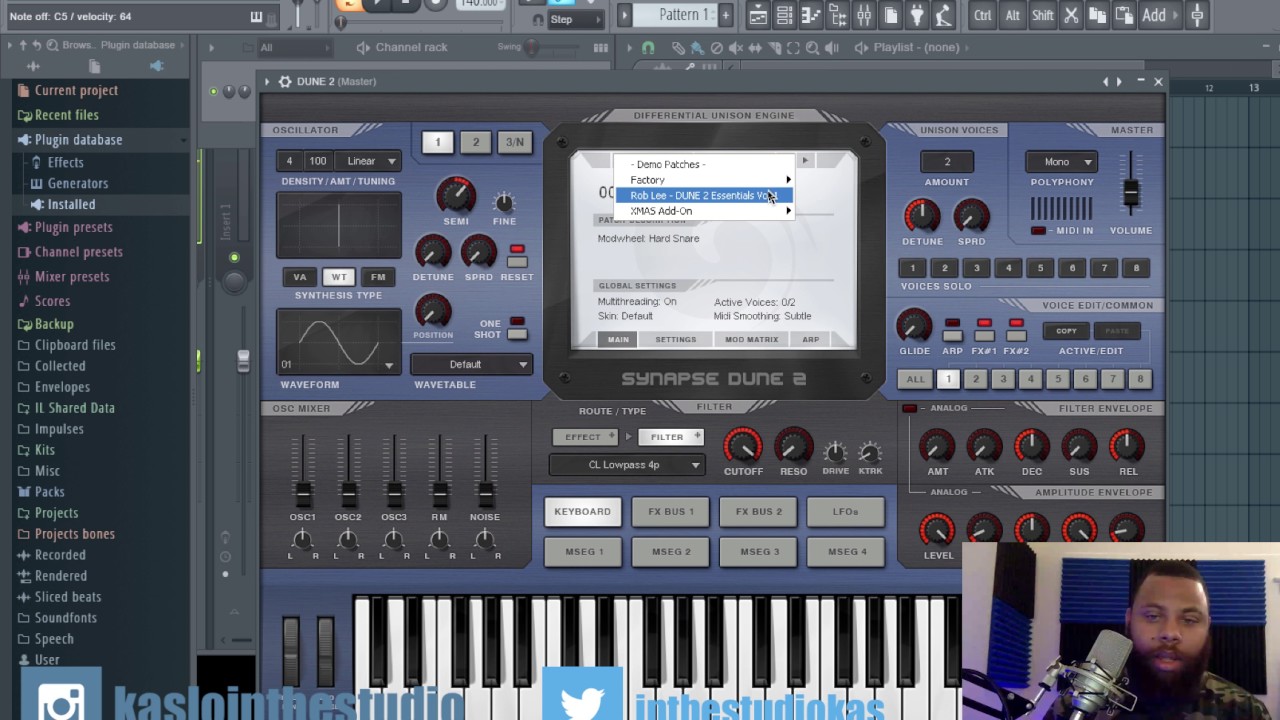Select the playlist Zoom tool
Image resolution: width=1280 pixels, height=720 pixels.
tap(812, 48)
